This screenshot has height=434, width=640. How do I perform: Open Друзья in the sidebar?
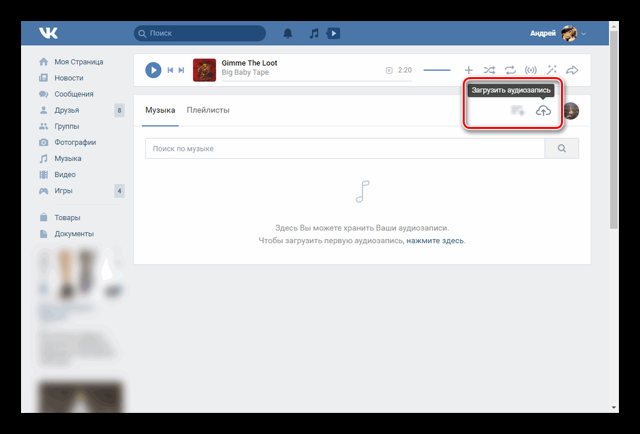point(67,110)
